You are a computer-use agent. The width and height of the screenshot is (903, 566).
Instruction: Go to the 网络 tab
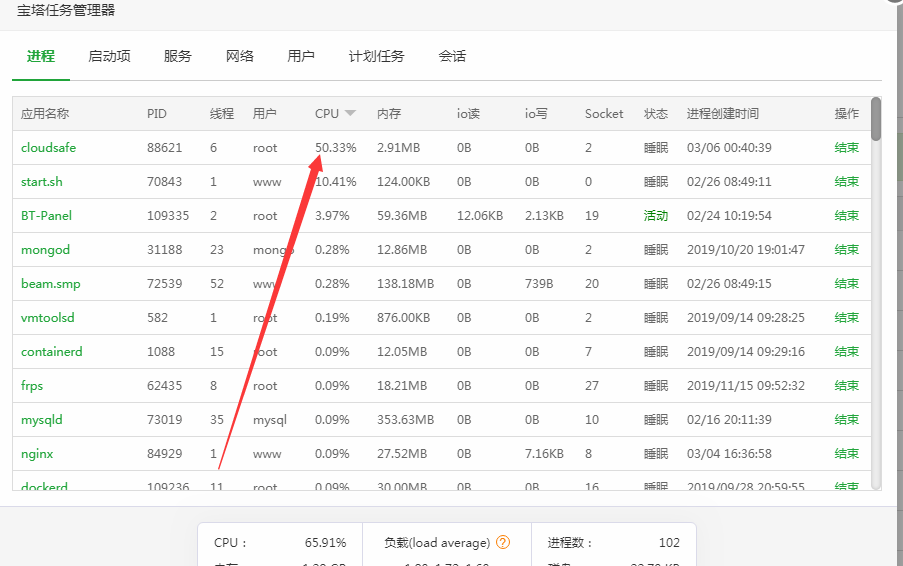click(239, 57)
